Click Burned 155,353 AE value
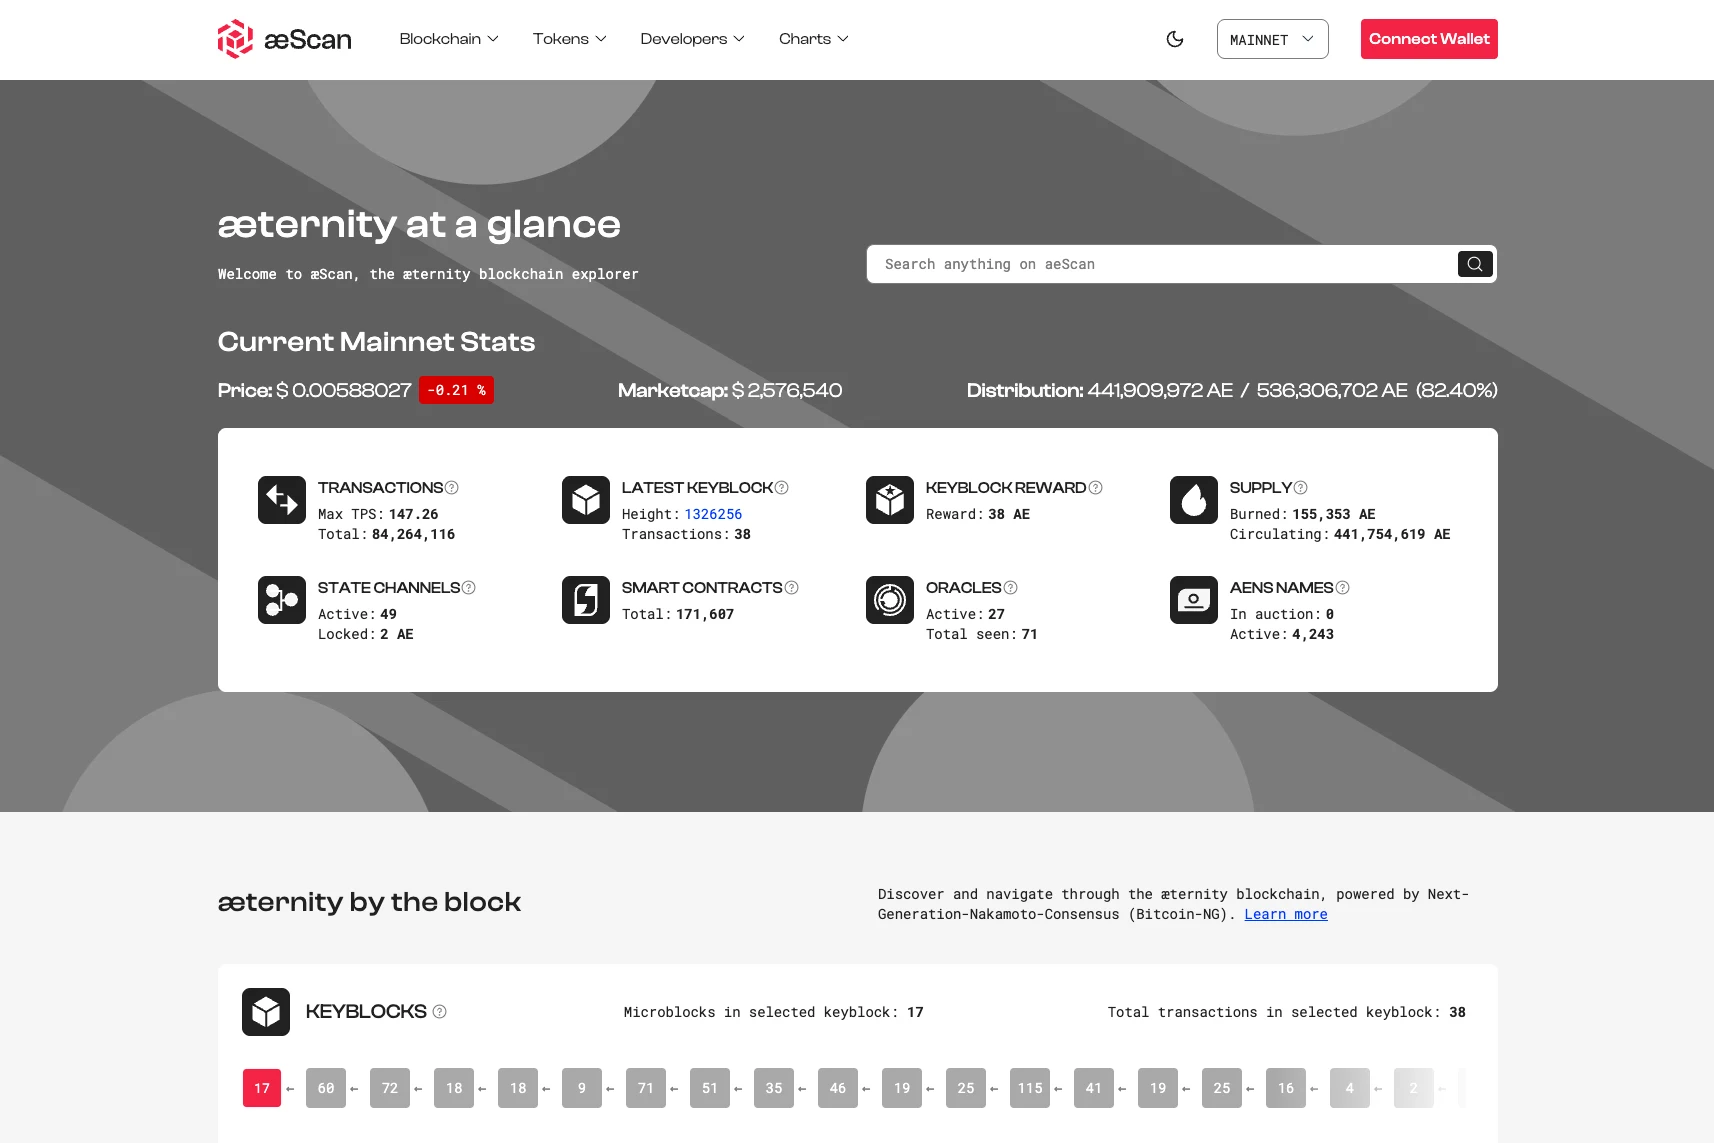Screen dimensions: 1714x1143 (x=1334, y=514)
